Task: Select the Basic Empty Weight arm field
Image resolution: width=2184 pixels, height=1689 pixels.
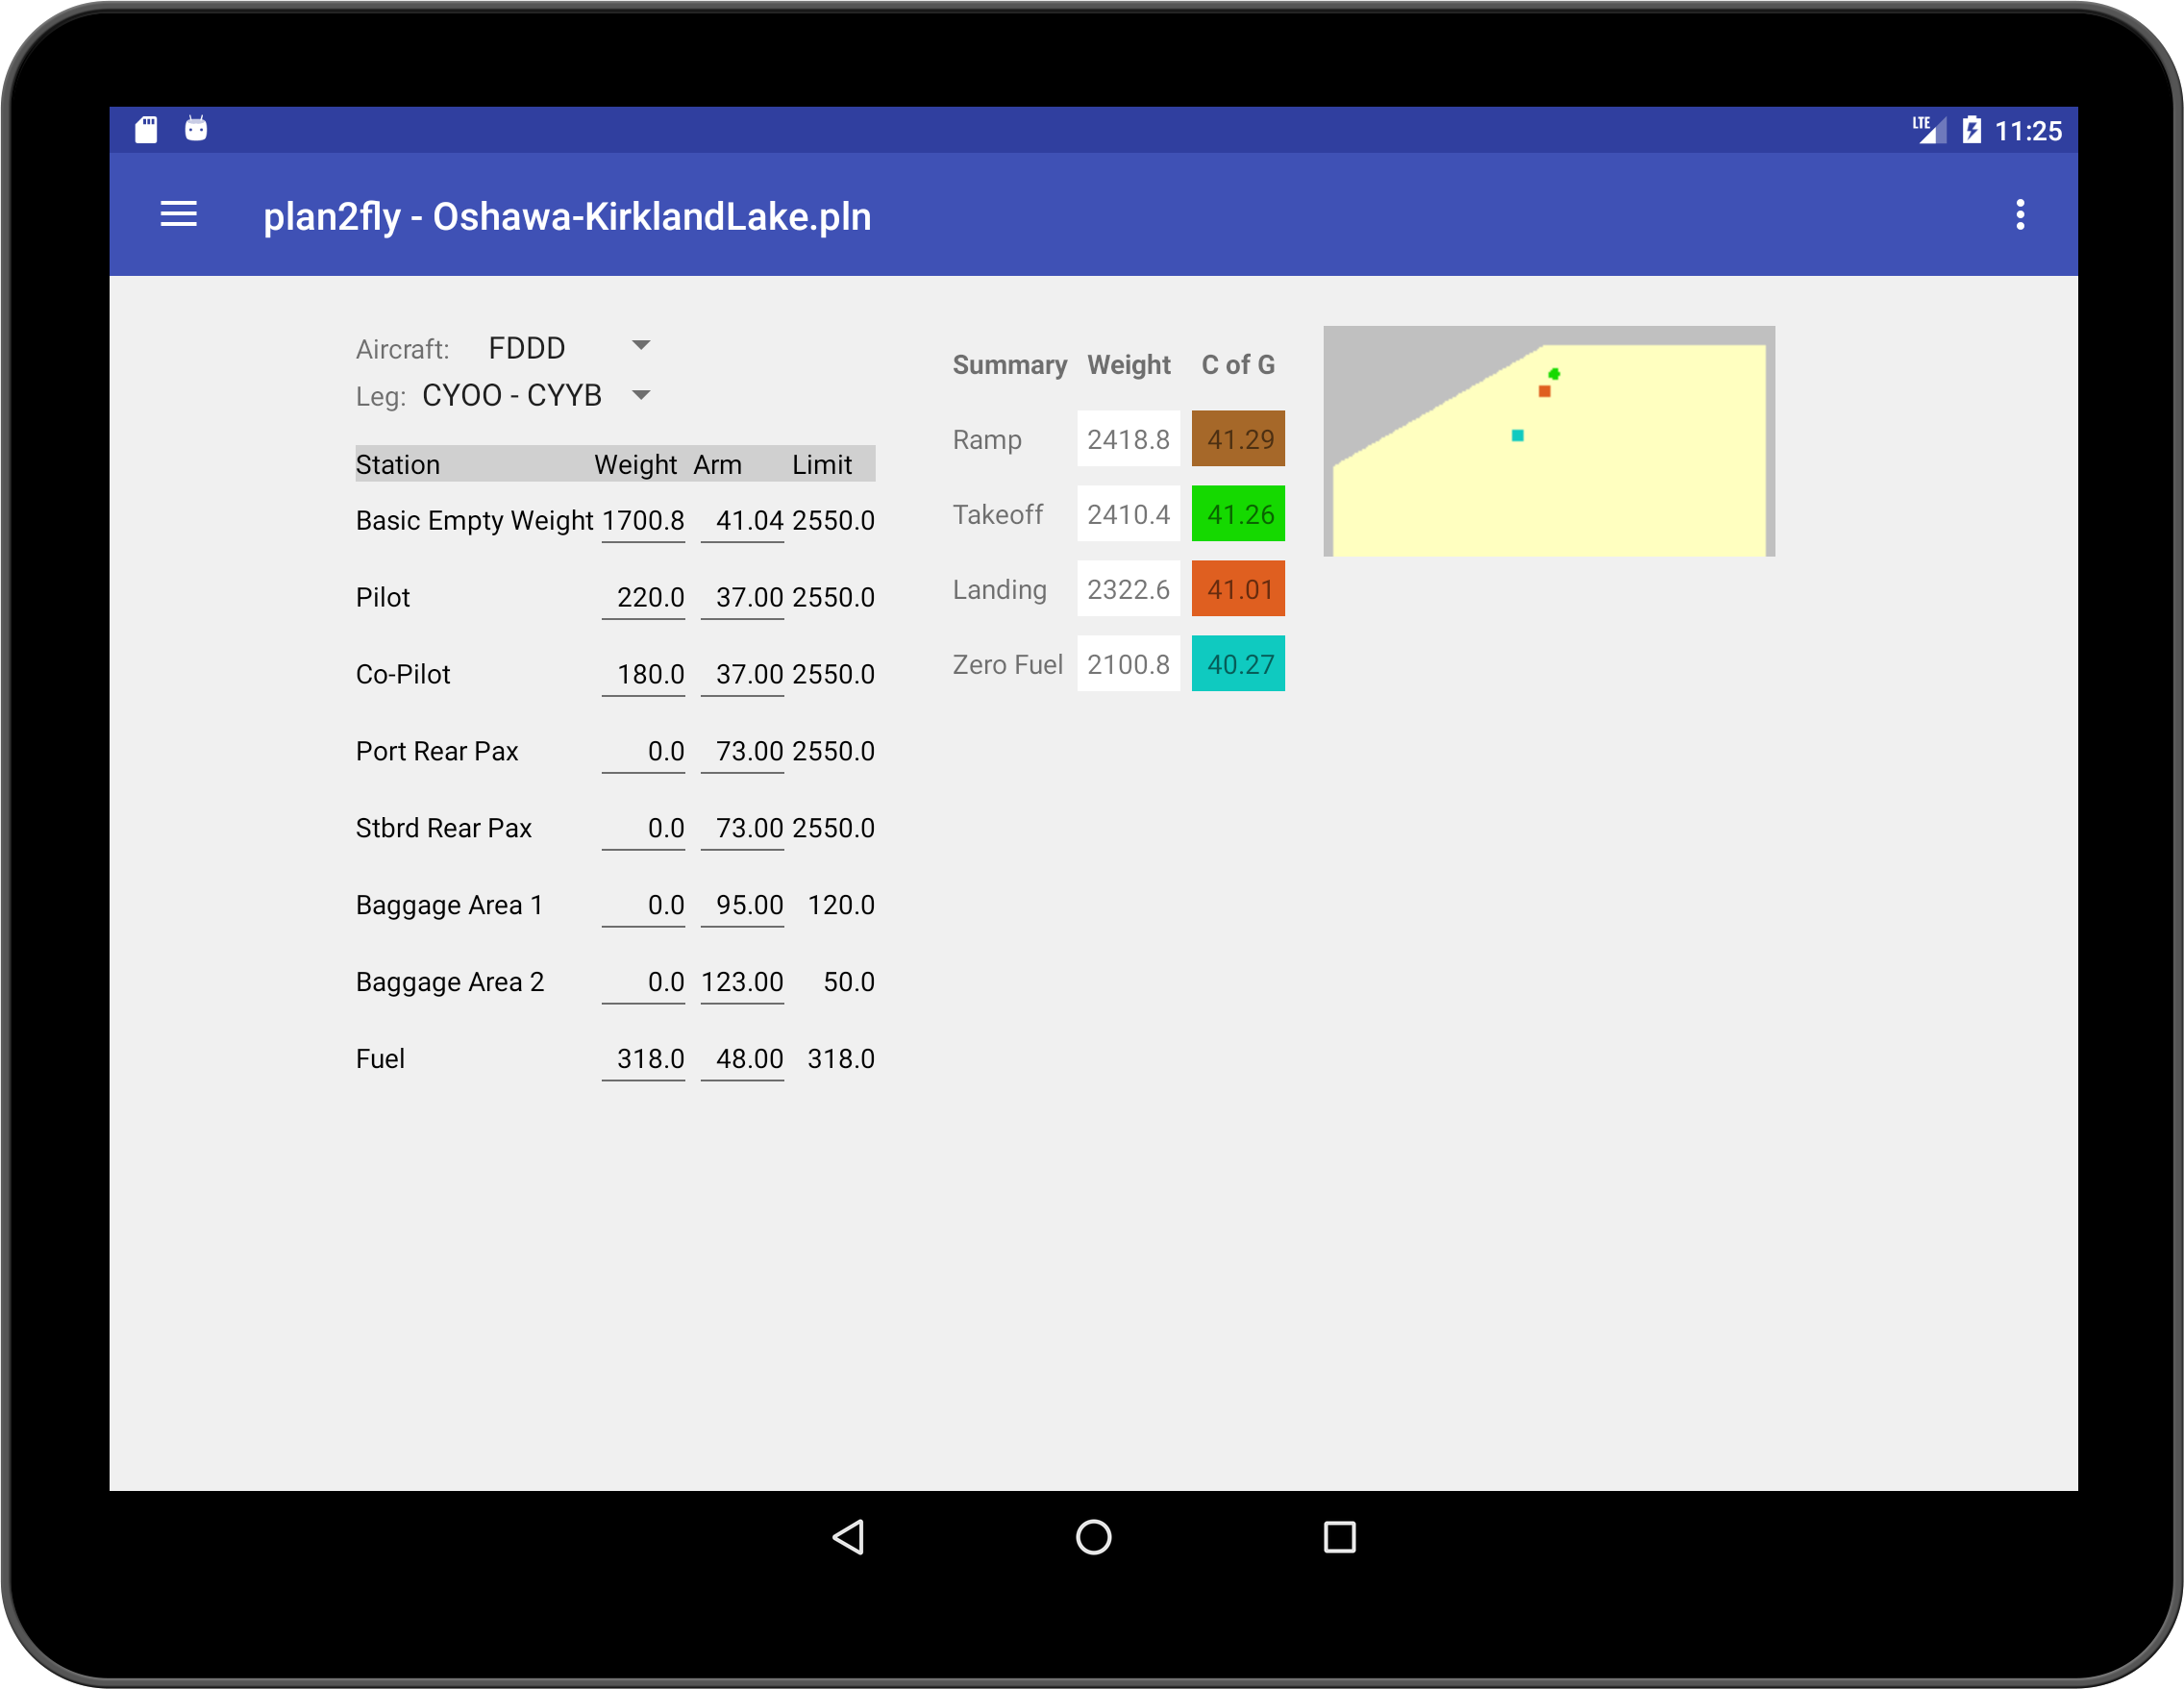Action: tap(742, 520)
